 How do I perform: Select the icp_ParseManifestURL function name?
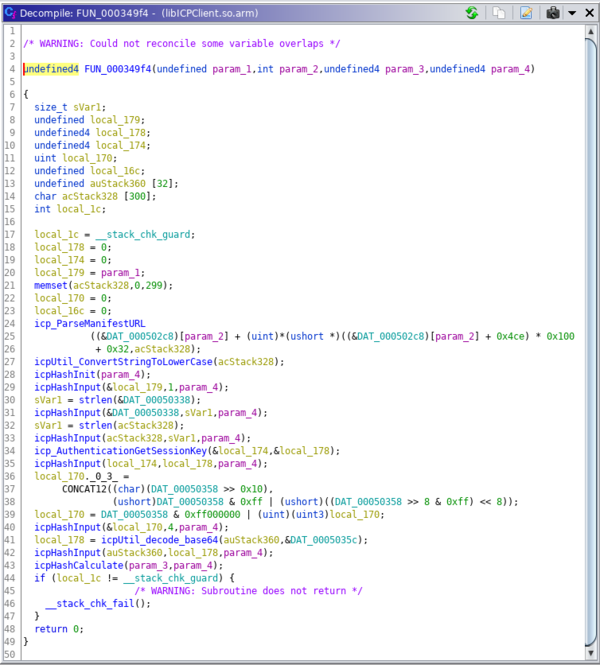tap(90, 324)
